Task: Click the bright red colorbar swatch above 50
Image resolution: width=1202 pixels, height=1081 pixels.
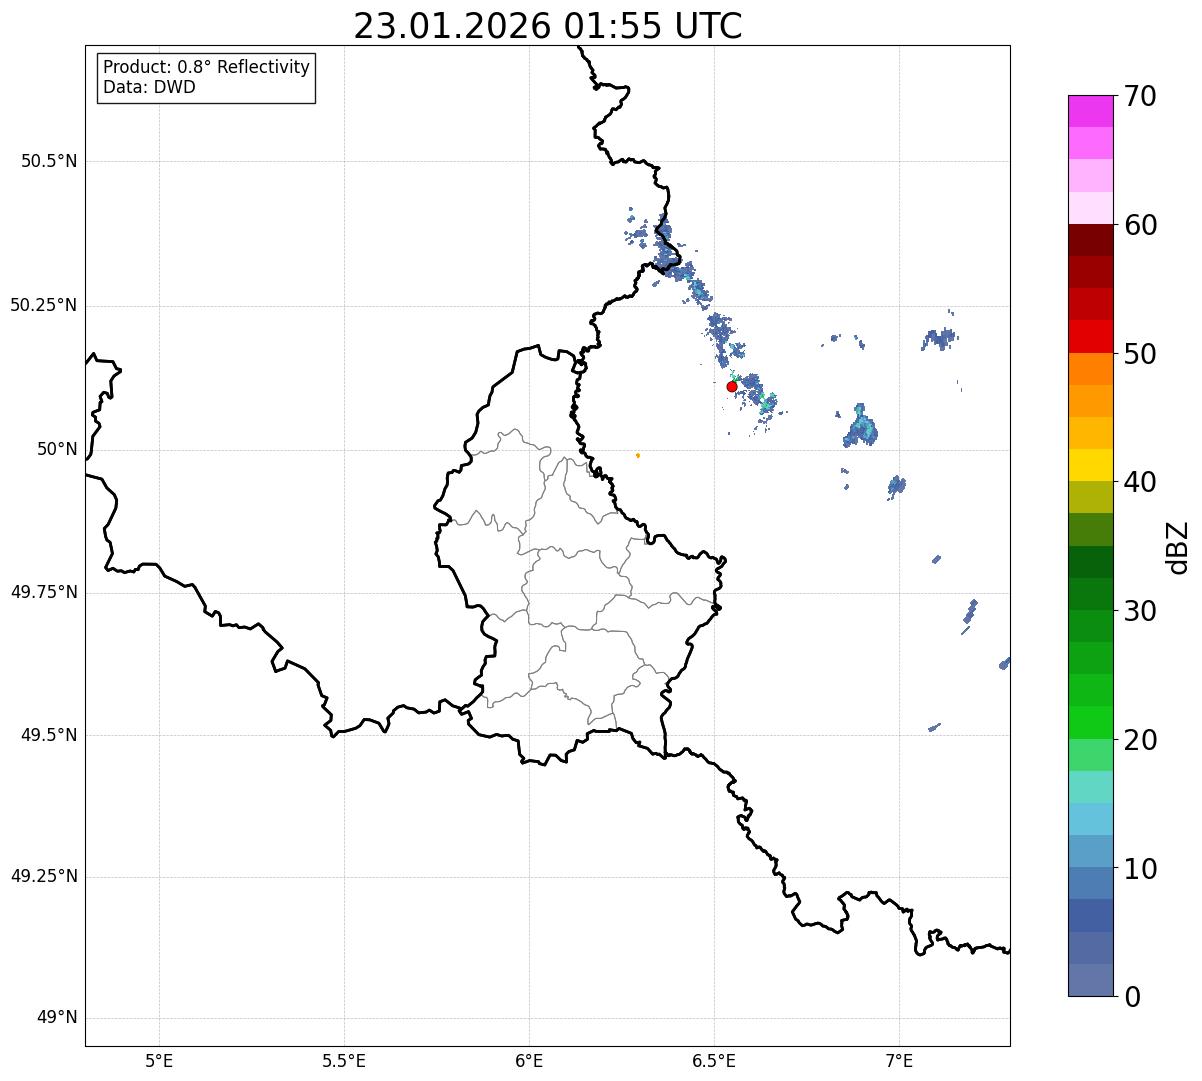Action: click(x=1090, y=336)
